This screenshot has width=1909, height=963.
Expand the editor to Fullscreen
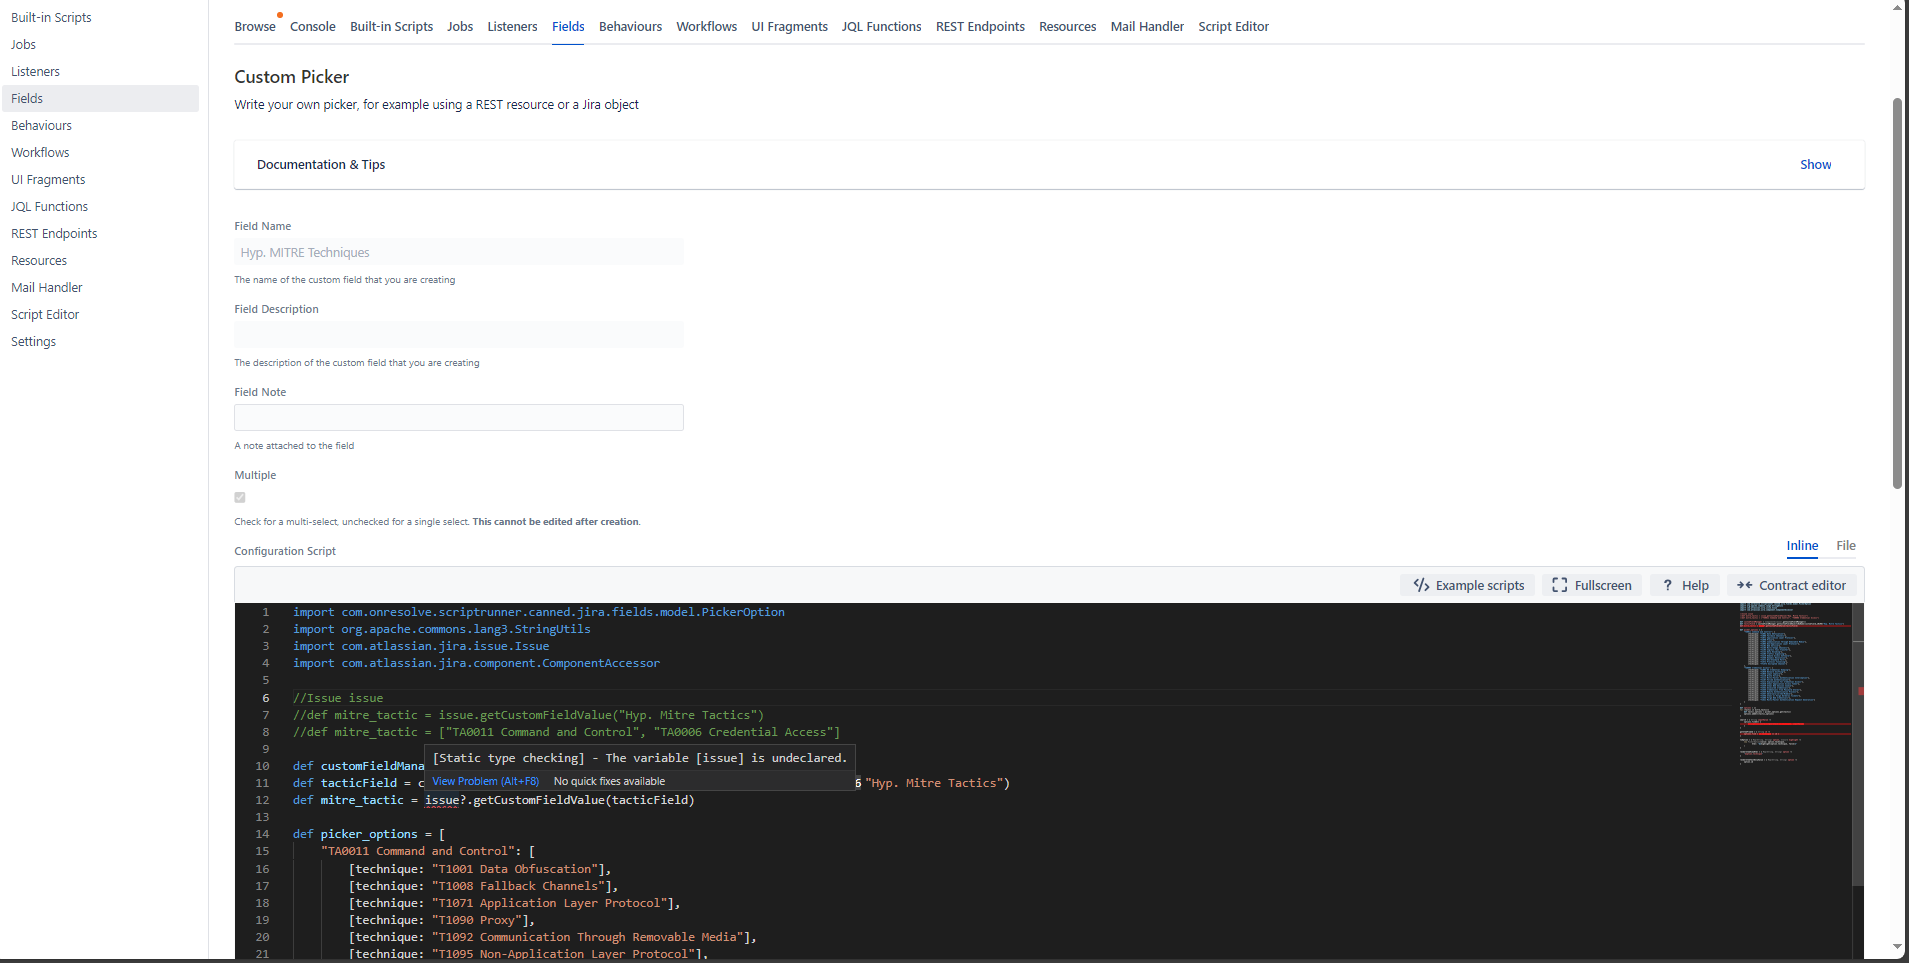(1592, 585)
